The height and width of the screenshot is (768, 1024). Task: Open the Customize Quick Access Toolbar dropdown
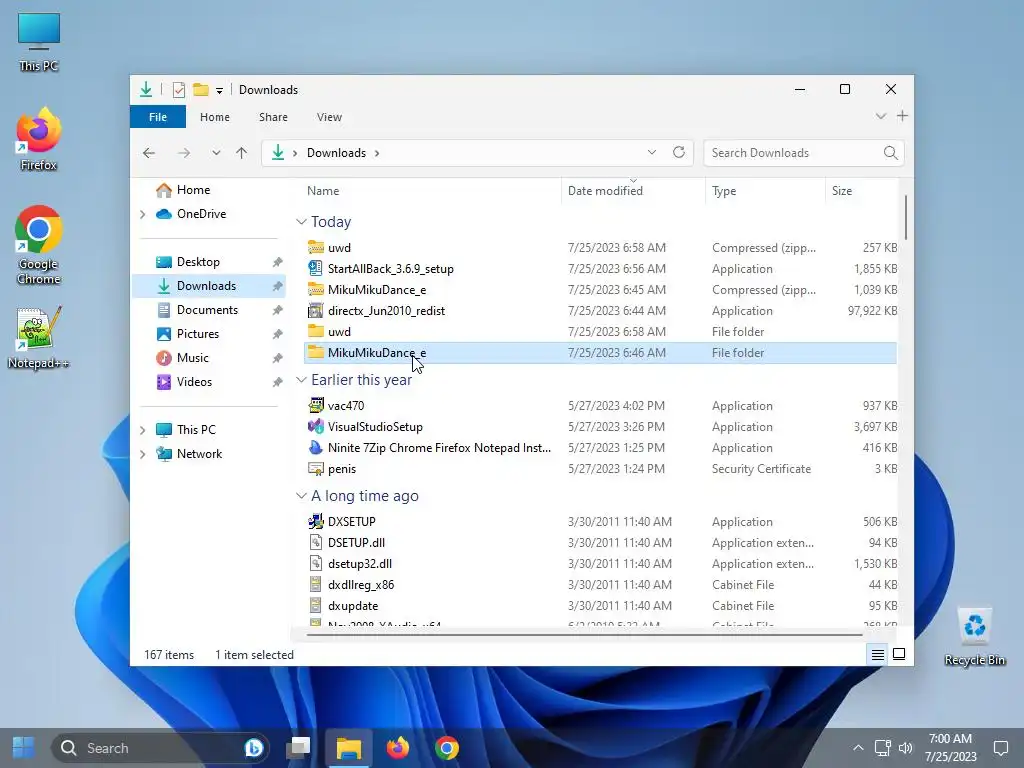click(219, 90)
